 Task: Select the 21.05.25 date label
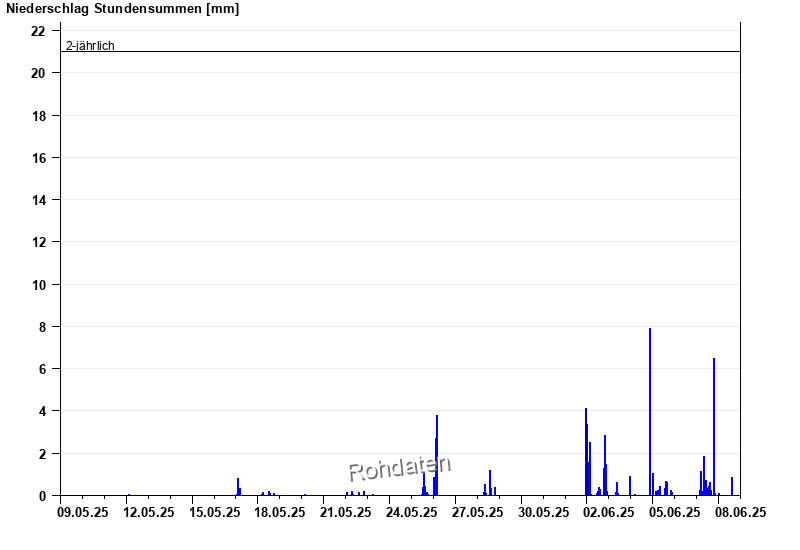[345, 512]
